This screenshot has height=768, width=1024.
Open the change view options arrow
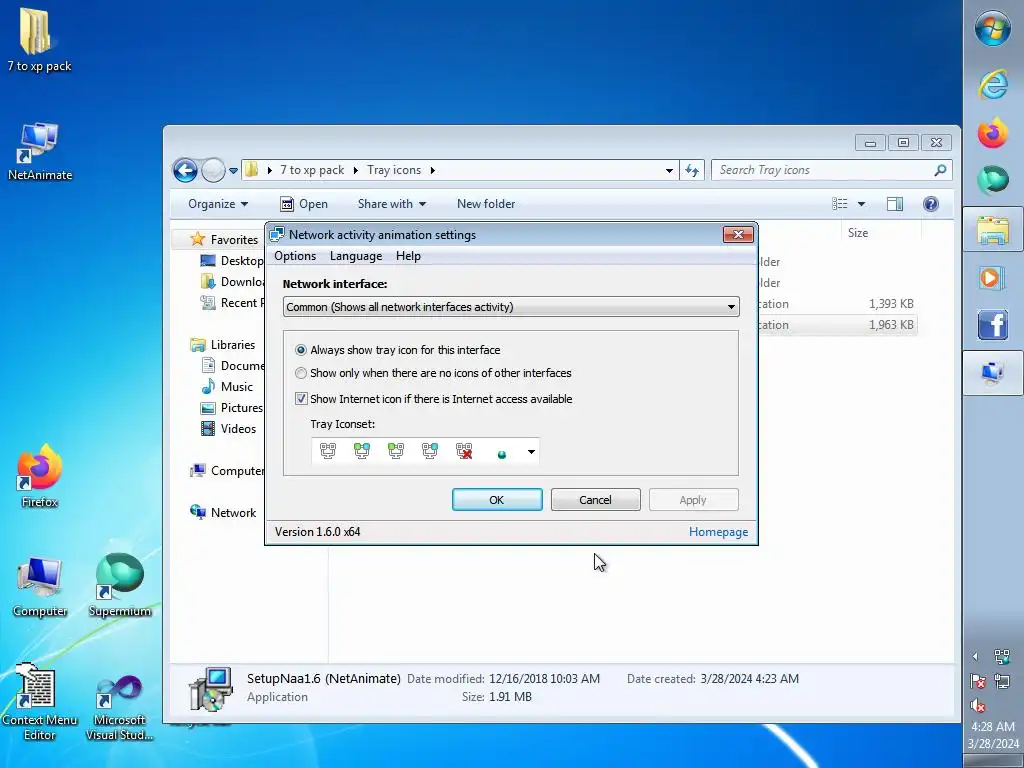(861, 204)
